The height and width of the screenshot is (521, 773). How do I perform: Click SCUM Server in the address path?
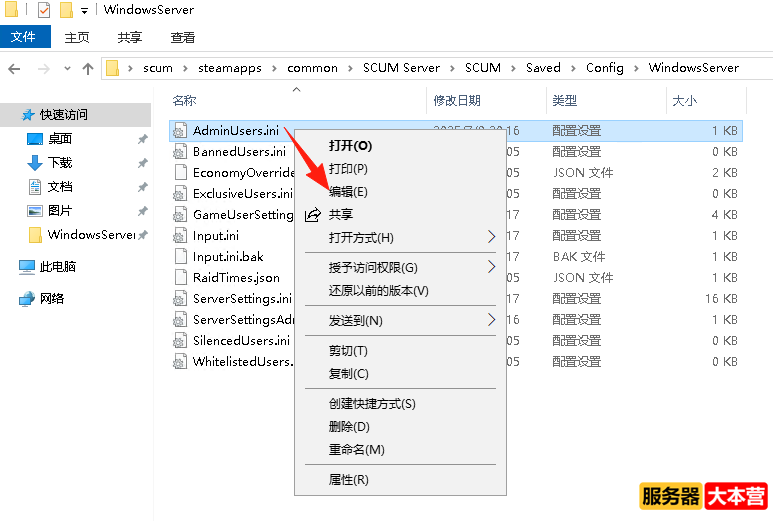(401, 68)
